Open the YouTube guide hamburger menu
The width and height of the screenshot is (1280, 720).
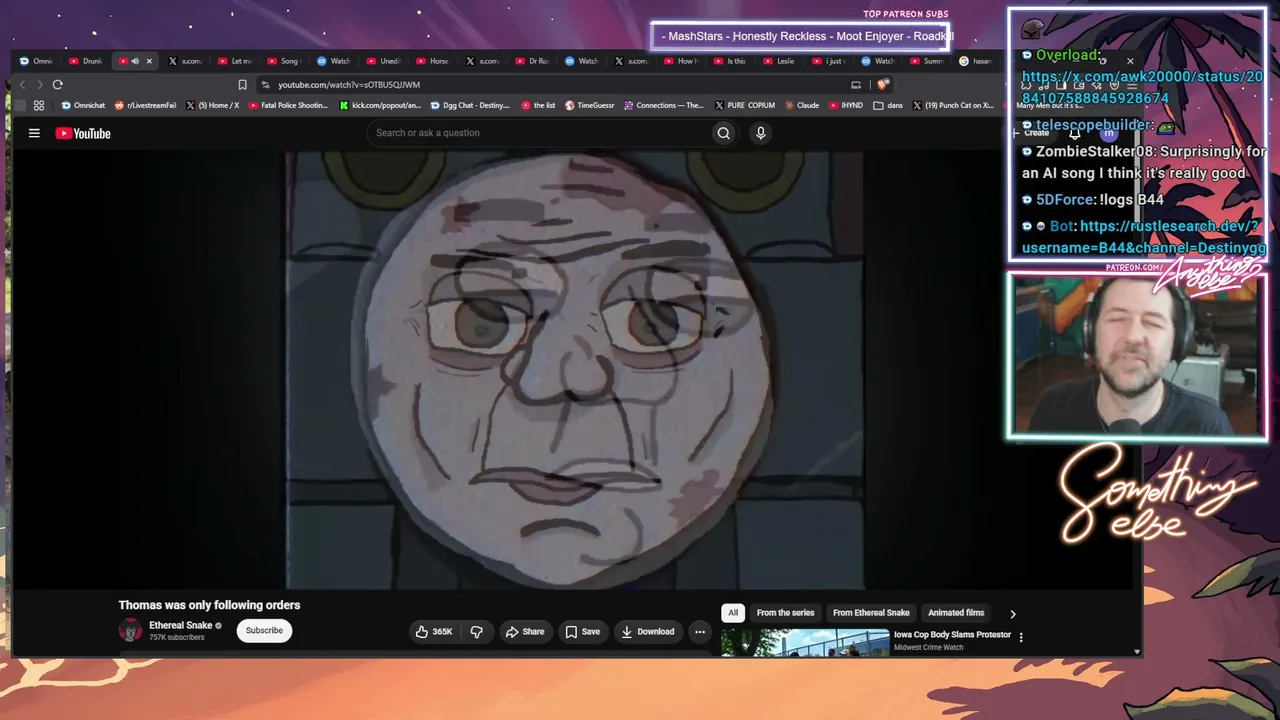point(34,133)
